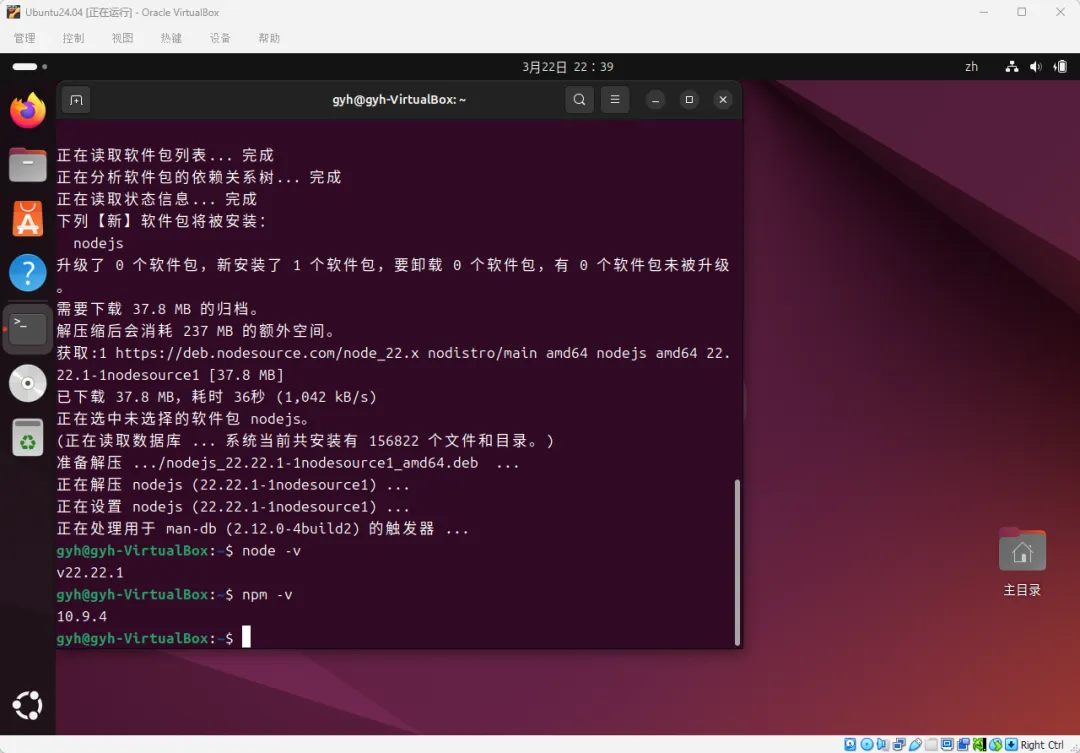Click the terminal vertical scrollbar

click(737, 561)
